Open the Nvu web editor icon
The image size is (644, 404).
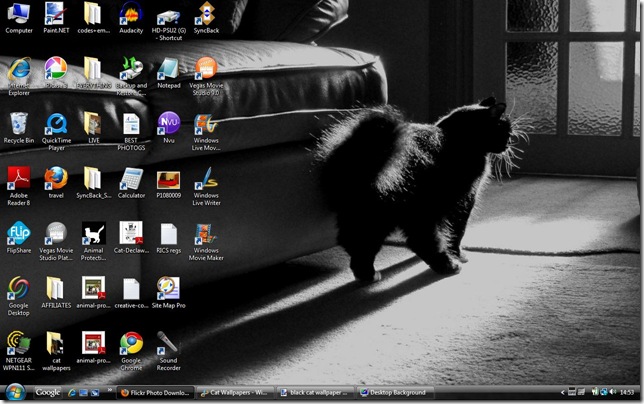[168, 124]
